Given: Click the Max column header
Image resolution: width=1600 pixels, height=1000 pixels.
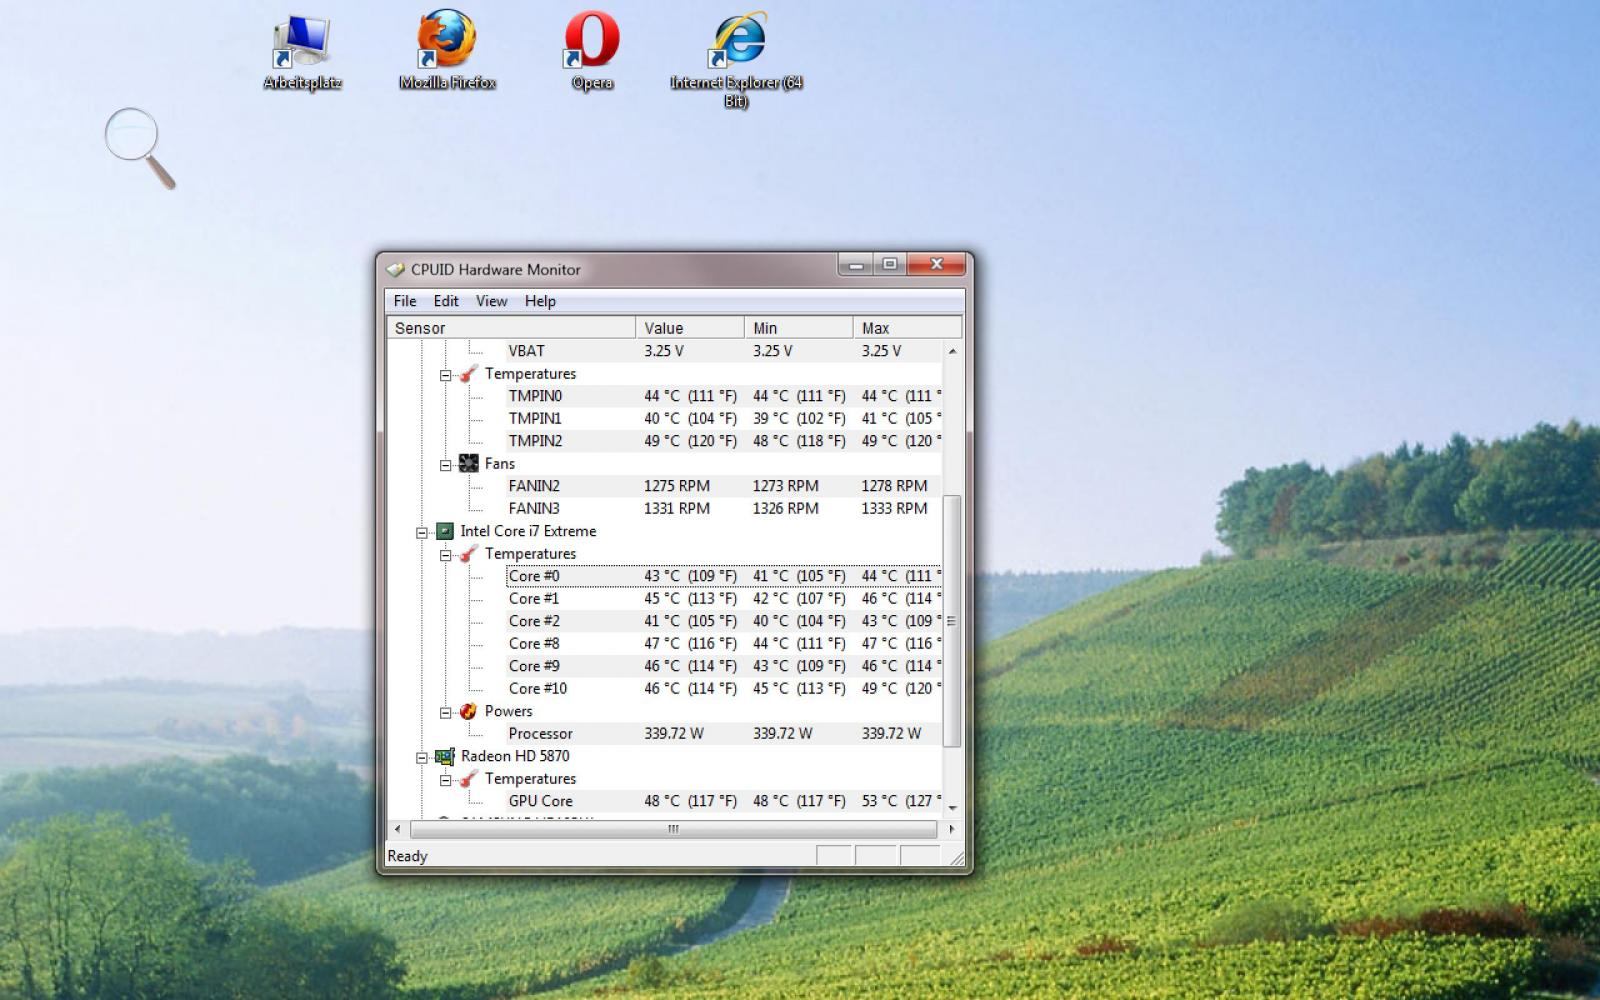Looking at the screenshot, I should click(x=907, y=328).
